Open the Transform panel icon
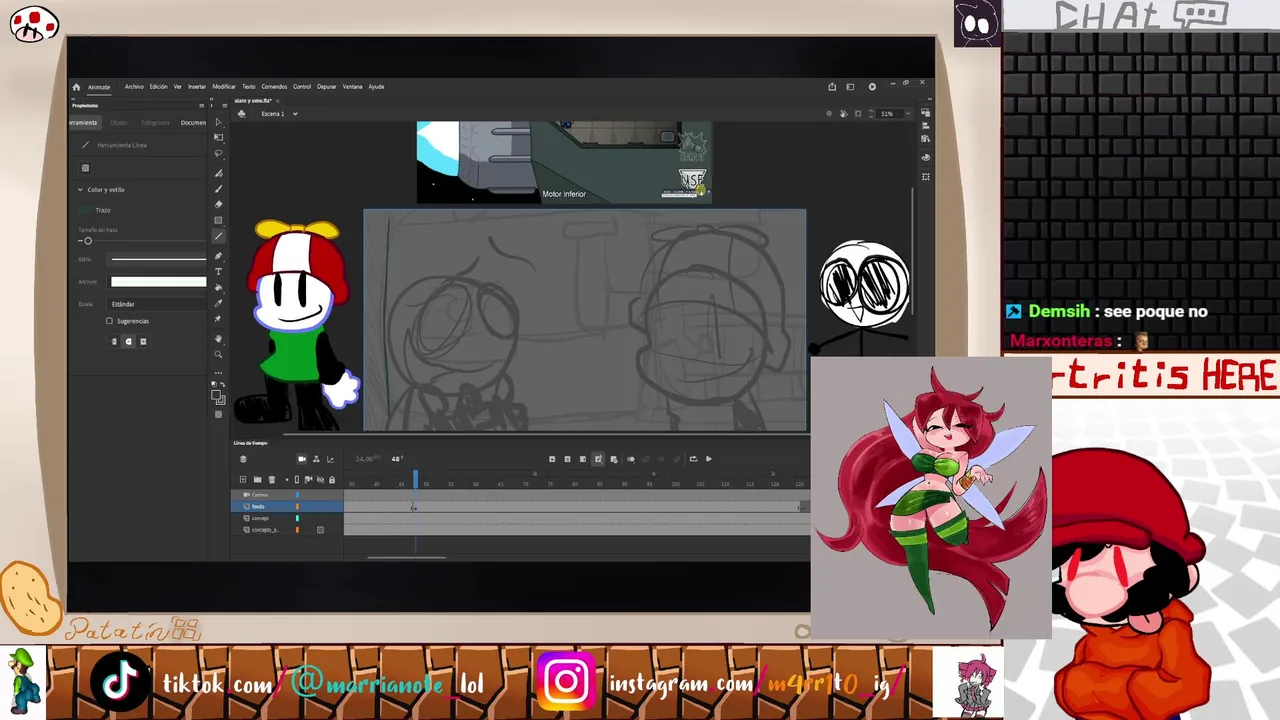This screenshot has height=720, width=1280. (926, 176)
